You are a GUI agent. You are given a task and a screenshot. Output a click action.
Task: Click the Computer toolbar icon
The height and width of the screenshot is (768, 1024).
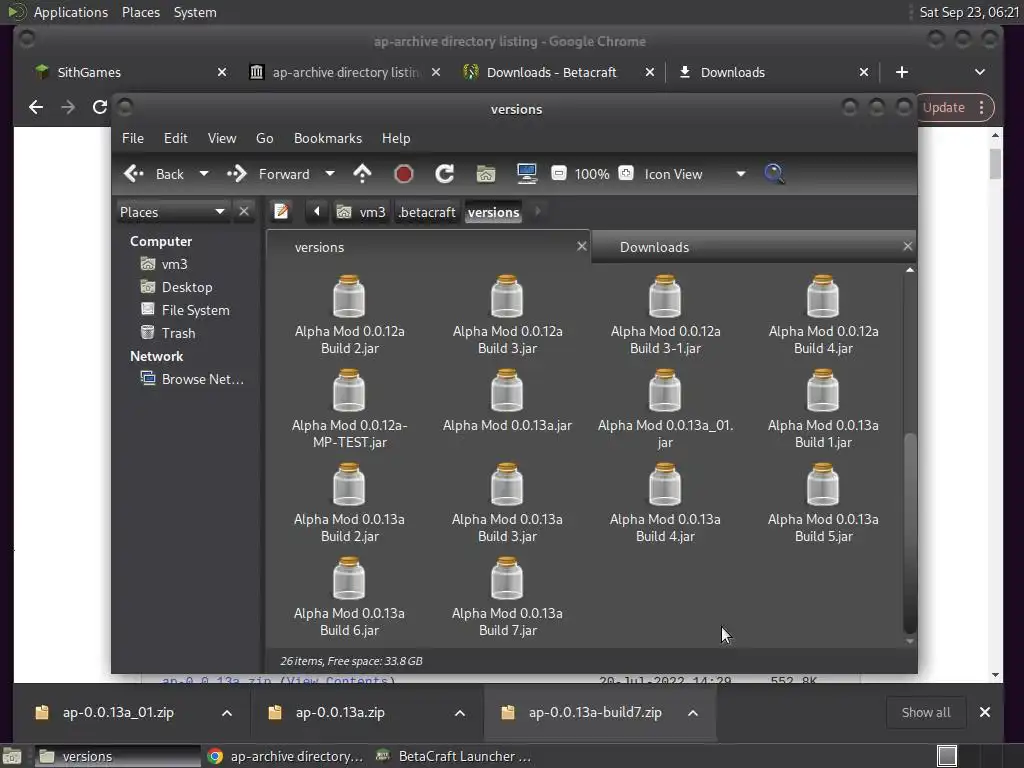tap(527, 174)
